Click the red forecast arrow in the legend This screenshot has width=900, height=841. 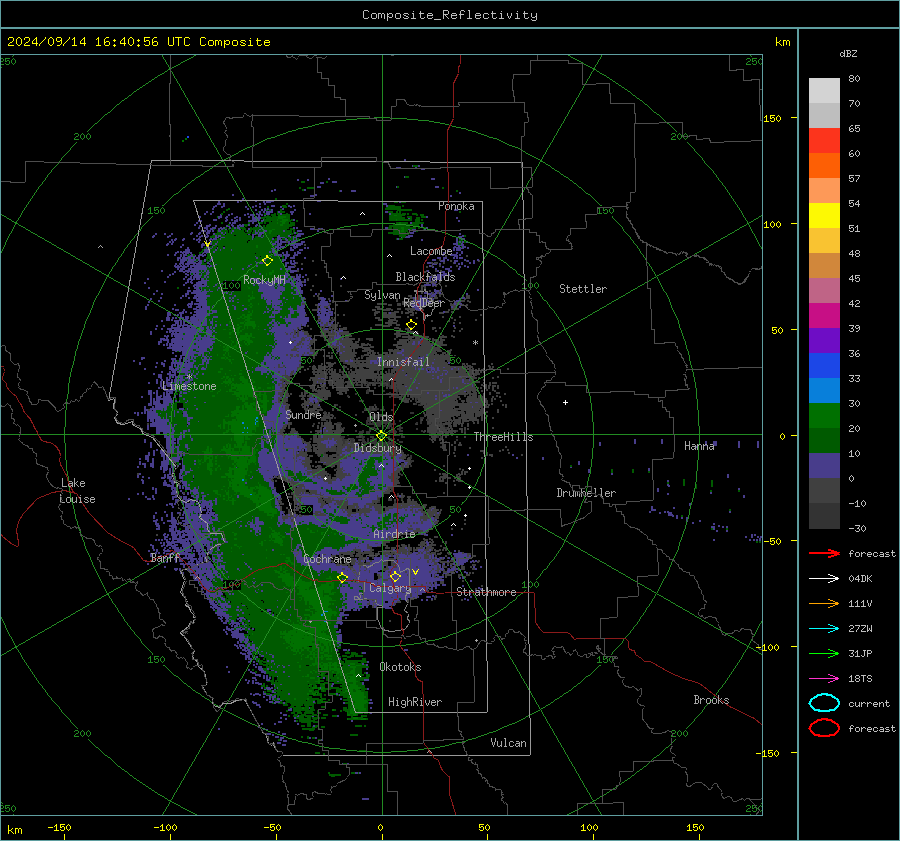(x=824, y=553)
